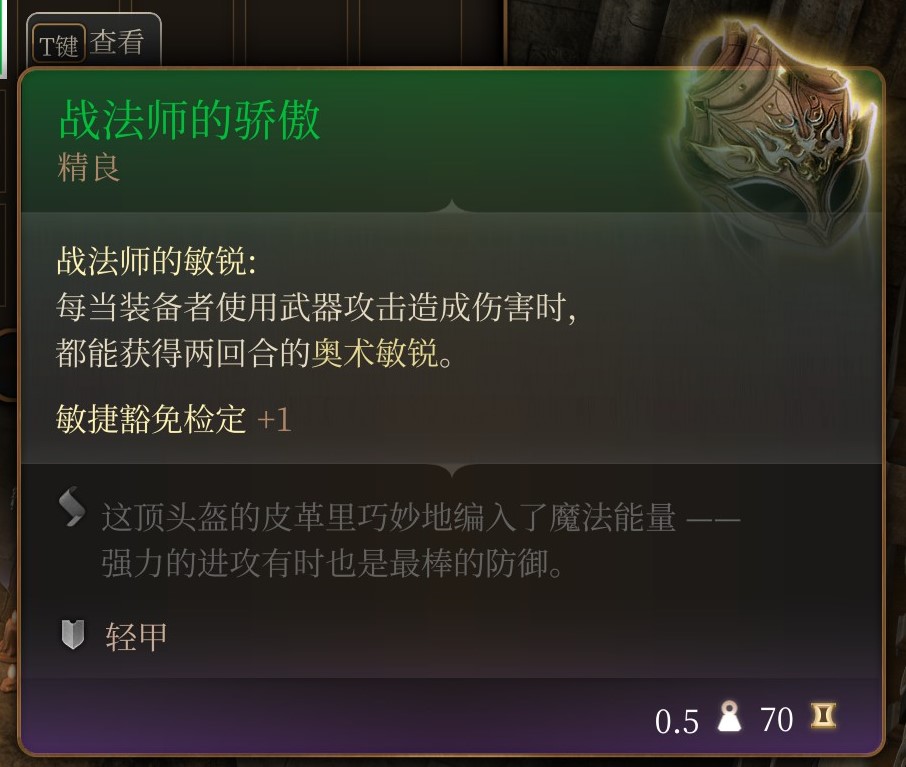Screen dimensions: 906x767
Task: Click the light armor shield icon
Action: (73, 634)
